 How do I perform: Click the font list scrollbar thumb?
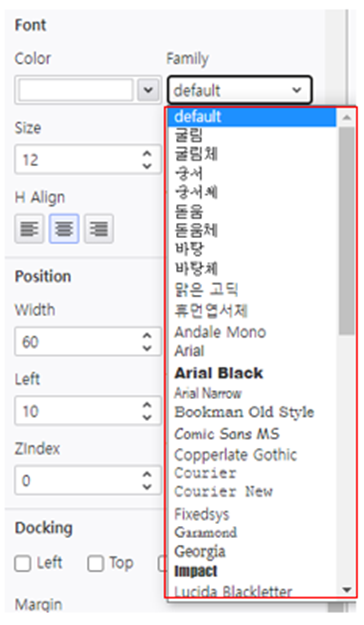(x=347, y=231)
